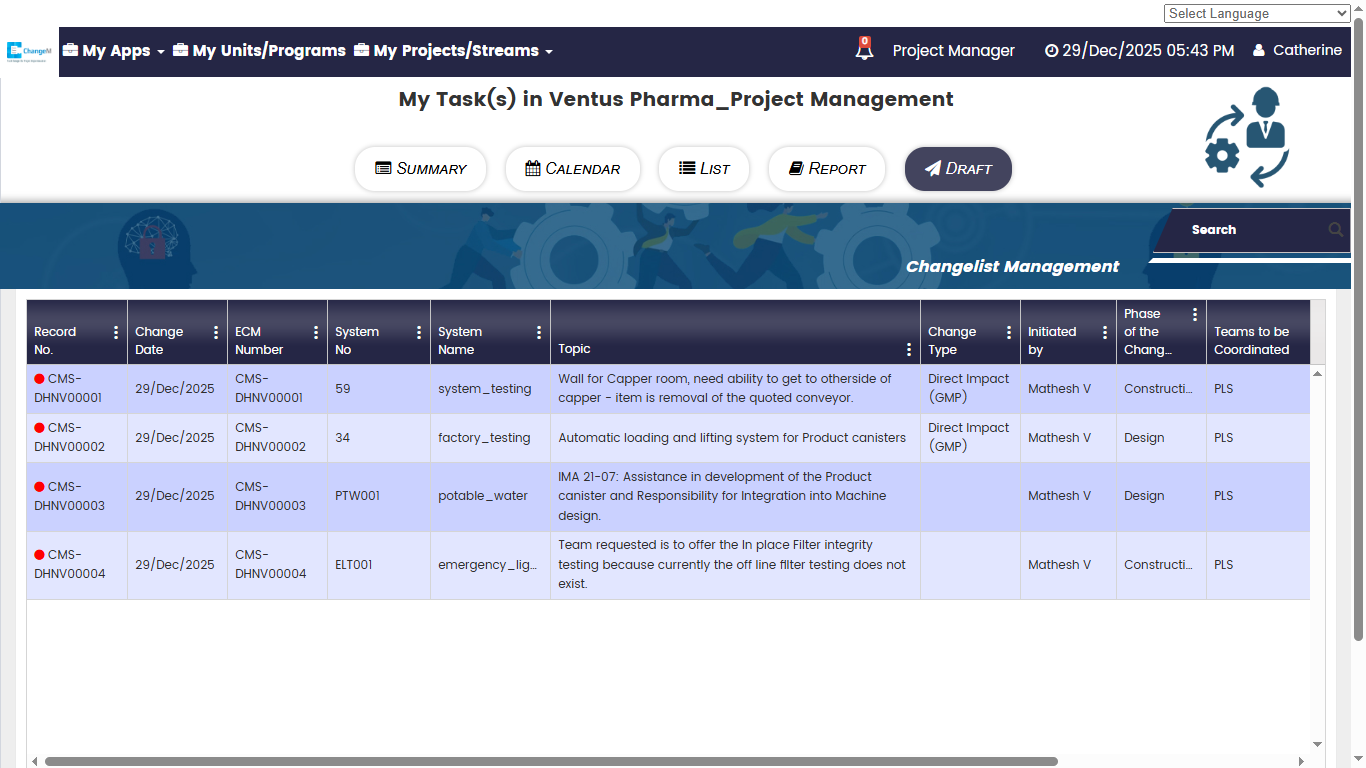Switch to the Summary tab
The width and height of the screenshot is (1366, 768).
[420, 169]
